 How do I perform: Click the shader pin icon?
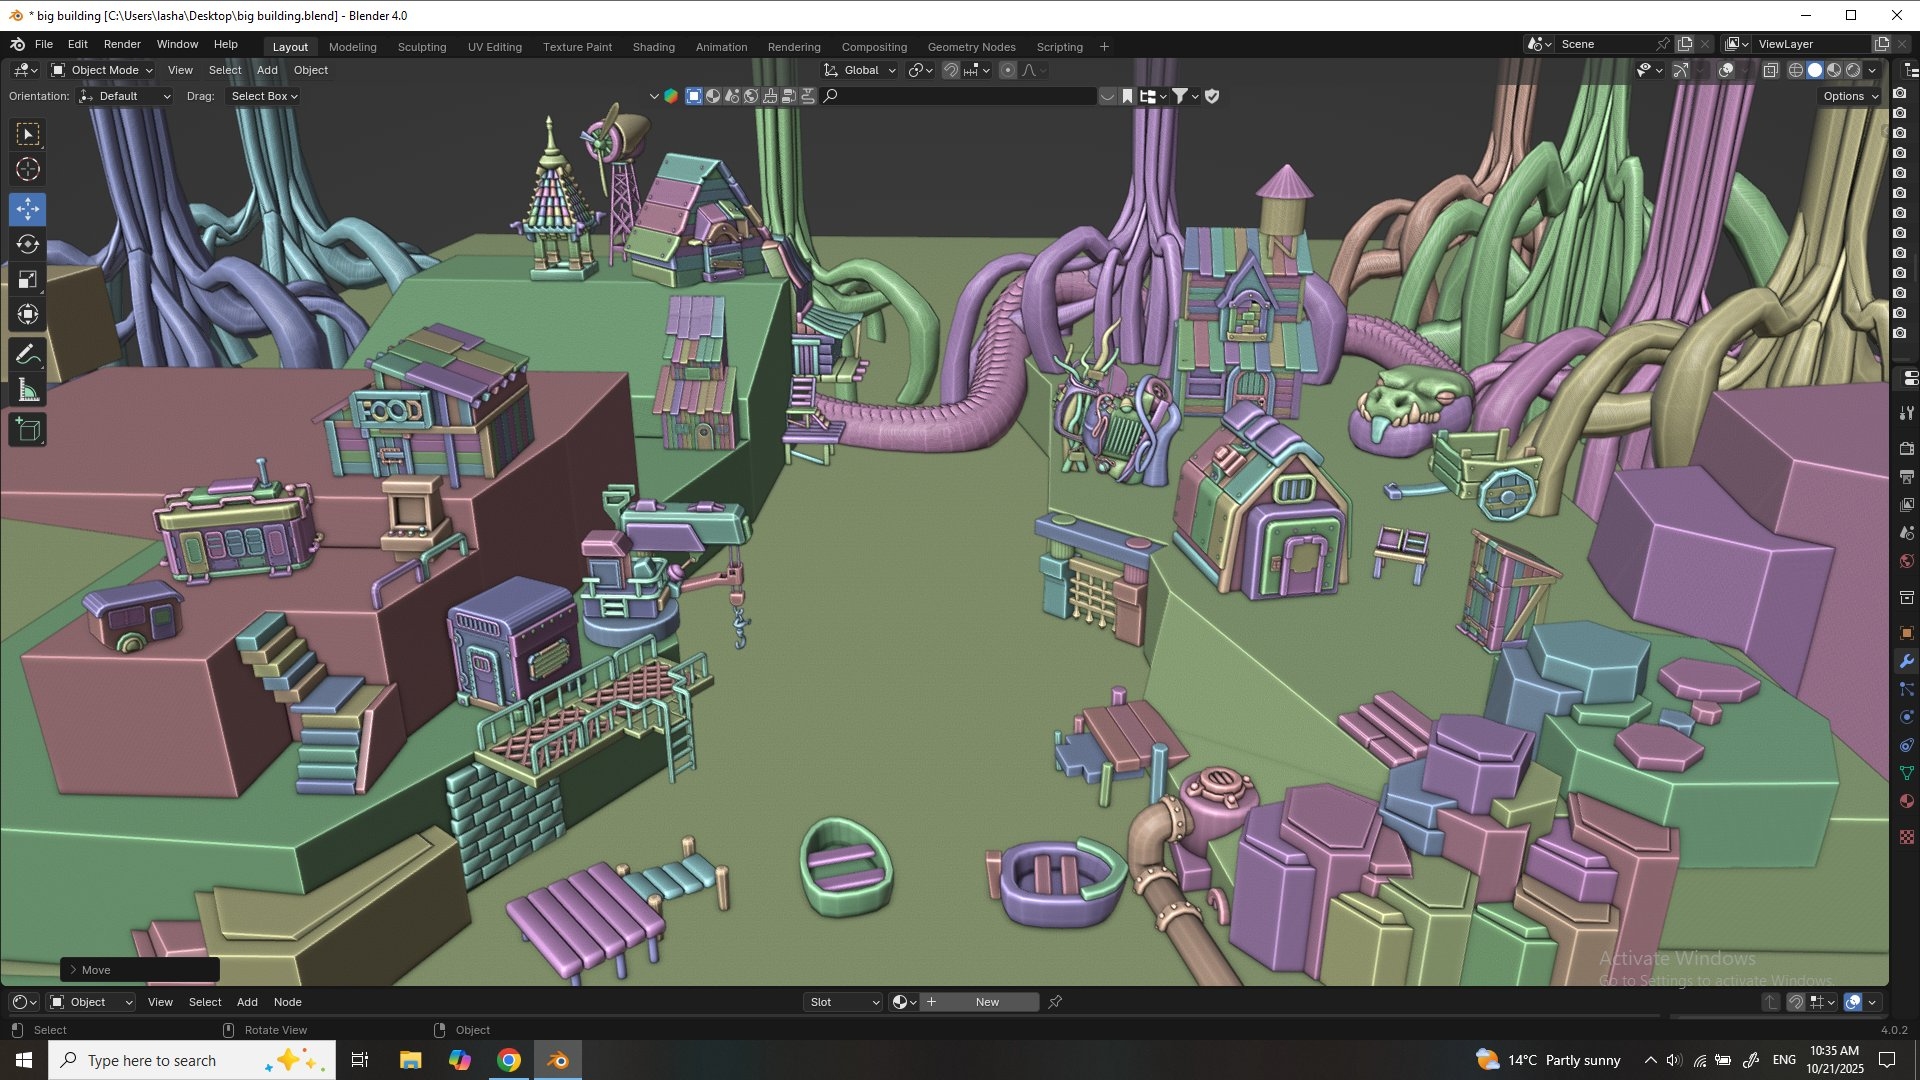pyautogui.click(x=1055, y=1002)
